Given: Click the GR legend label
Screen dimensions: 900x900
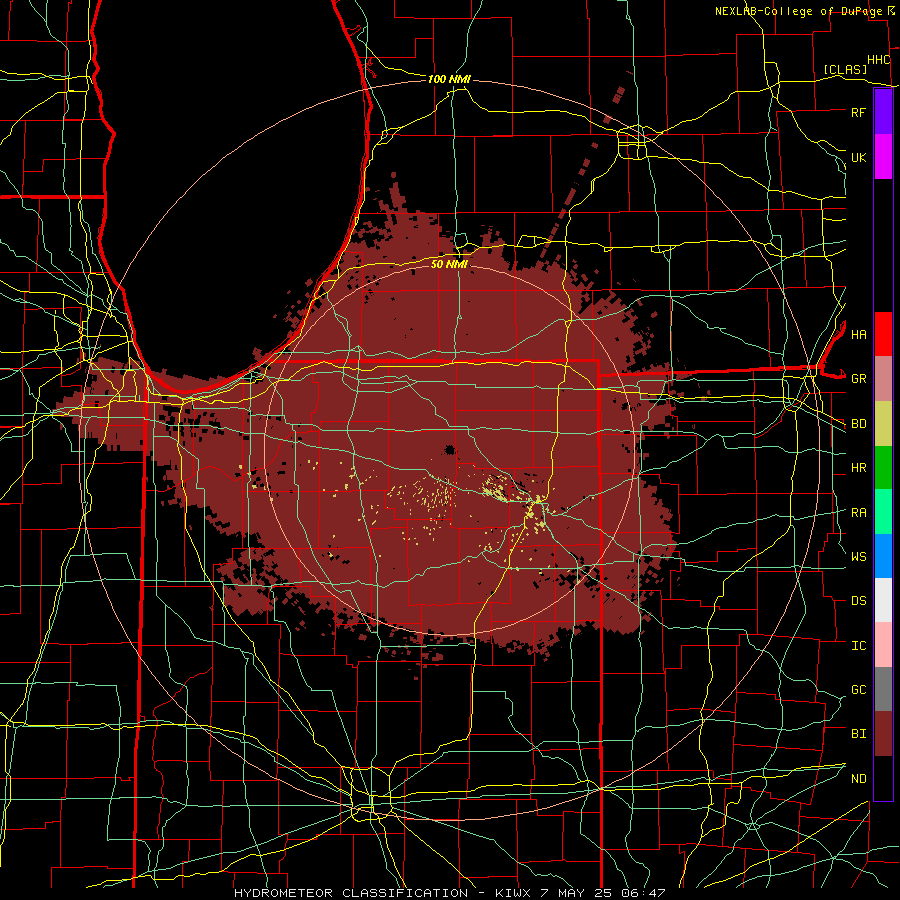Looking at the screenshot, I should point(858,379).
